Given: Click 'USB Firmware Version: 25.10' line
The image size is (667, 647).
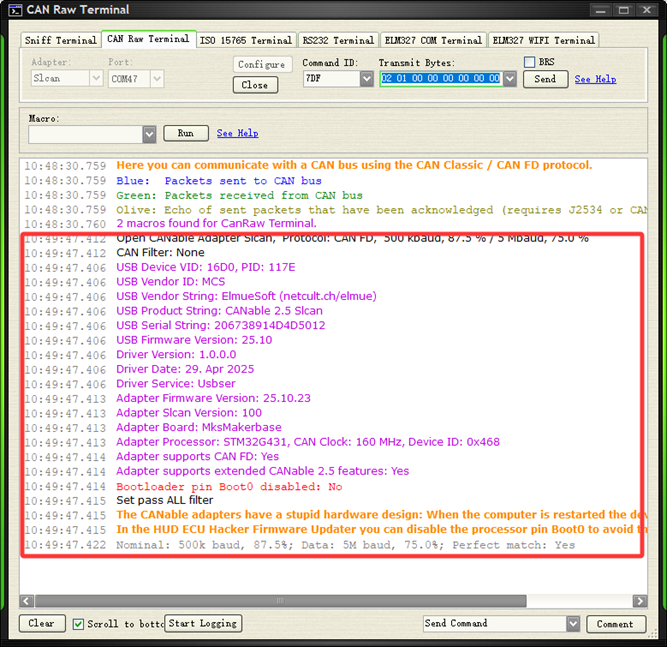Looking at the screenshot, I should pyautogui.click(x=194, y=340).
